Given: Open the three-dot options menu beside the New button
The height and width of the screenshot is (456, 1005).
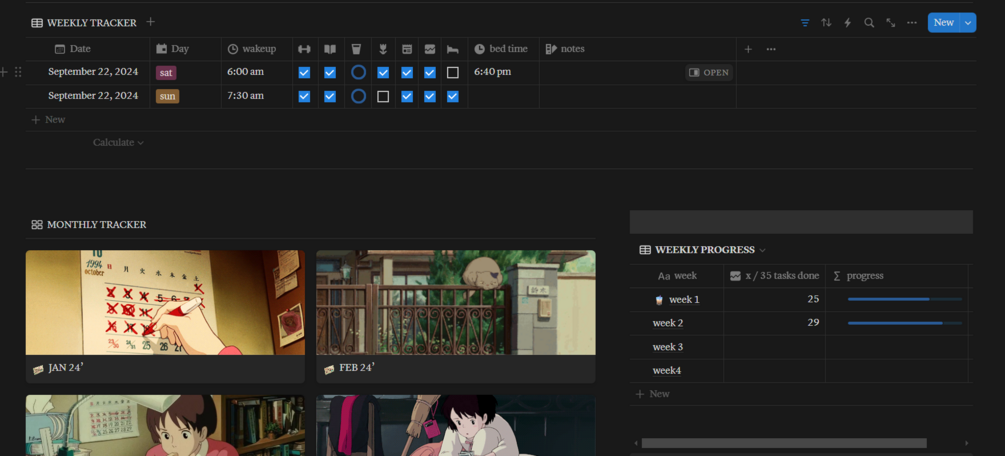Looking at the screenshot, I should point(911,22).
